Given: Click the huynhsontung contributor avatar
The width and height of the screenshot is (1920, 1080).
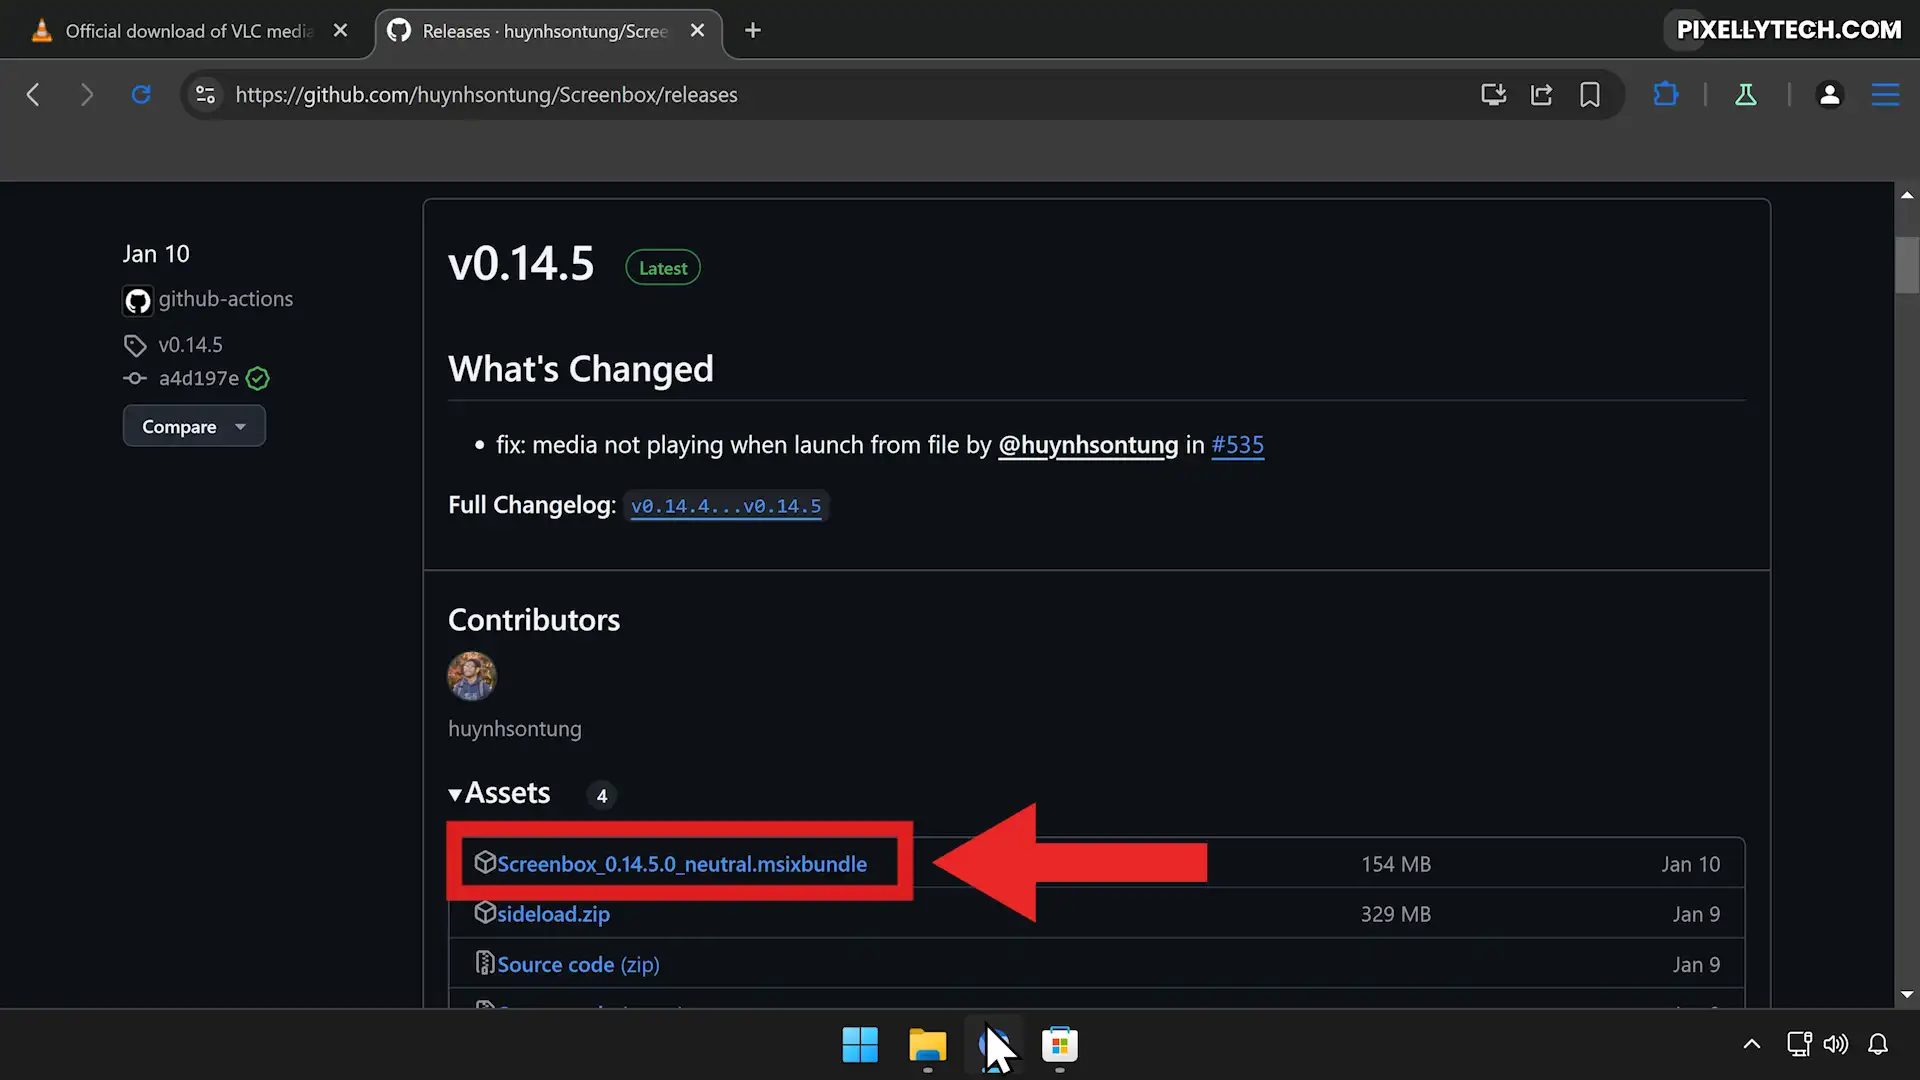Looking at the screenshot, I should [472, 676].
